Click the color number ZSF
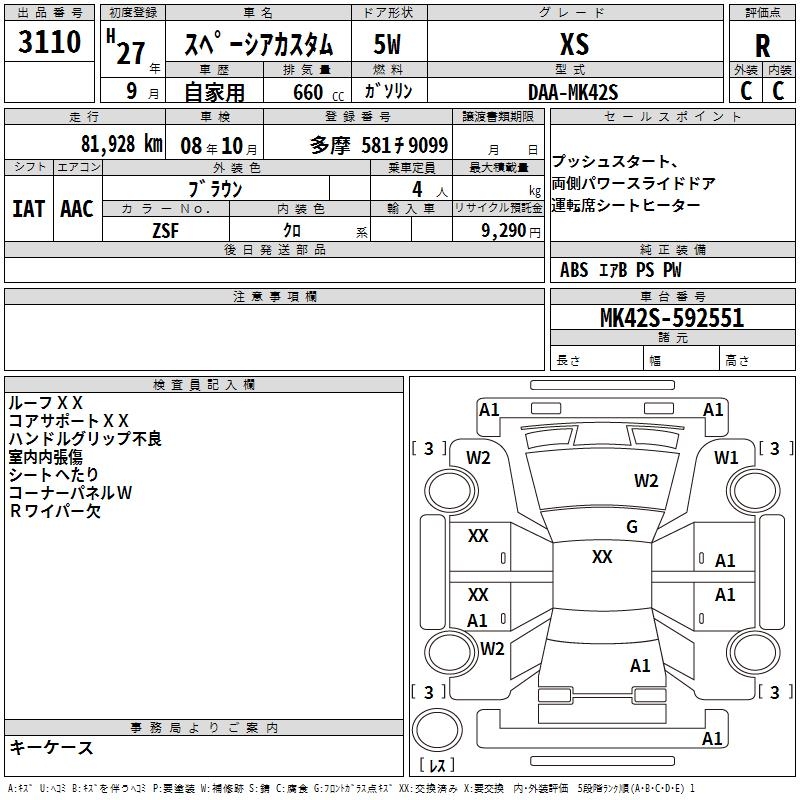The image size is (800, 800). (x=165, y=230)
